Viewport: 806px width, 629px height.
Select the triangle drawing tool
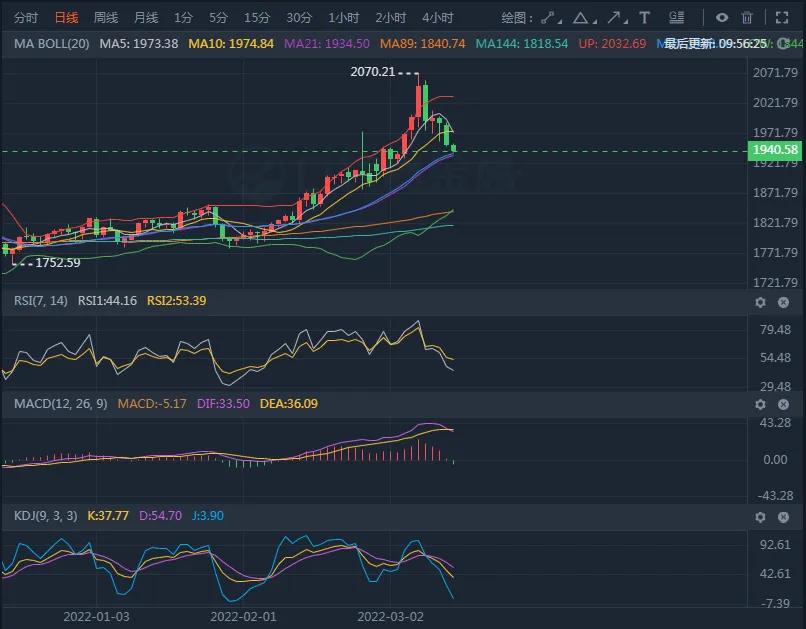(580, 17)
